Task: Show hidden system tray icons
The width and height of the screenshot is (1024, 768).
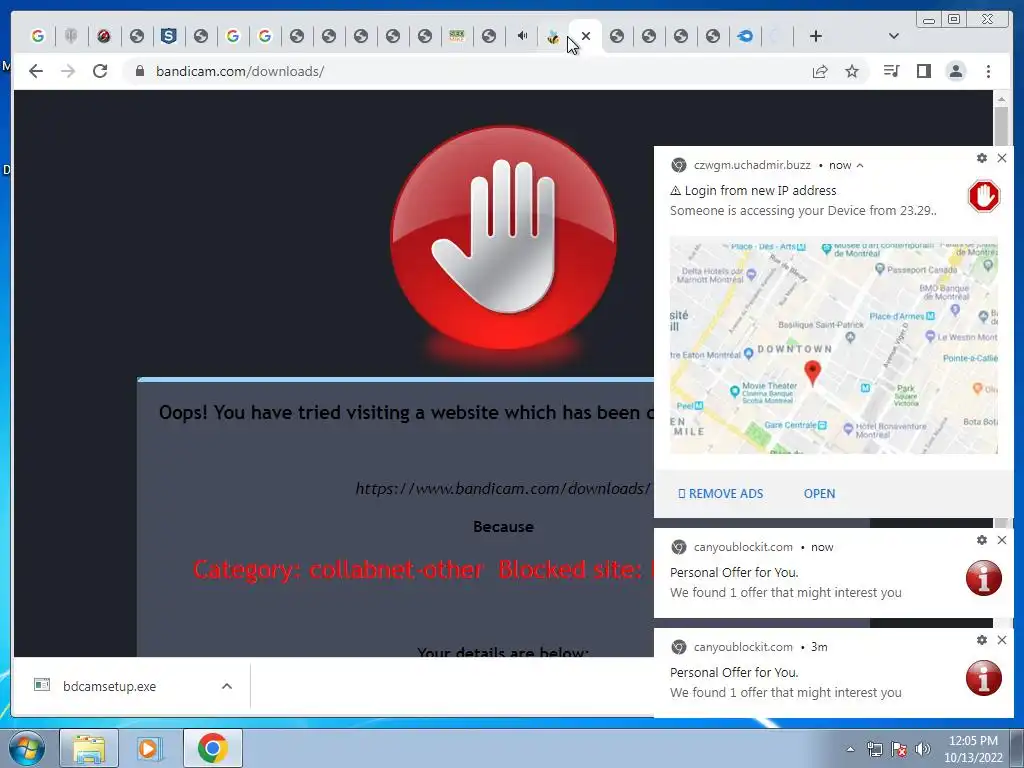Action: click(x=850, y=749)
